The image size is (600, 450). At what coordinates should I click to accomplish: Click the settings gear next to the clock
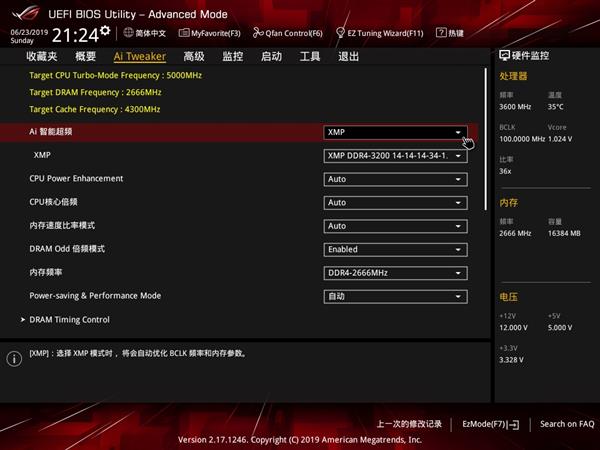point(105,31)
